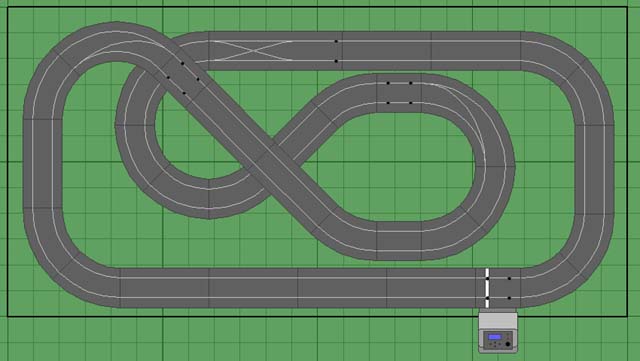Viewport: 640px width, 361px height.
Task: Click the white start/finish line on track
Action: (487, 288)
